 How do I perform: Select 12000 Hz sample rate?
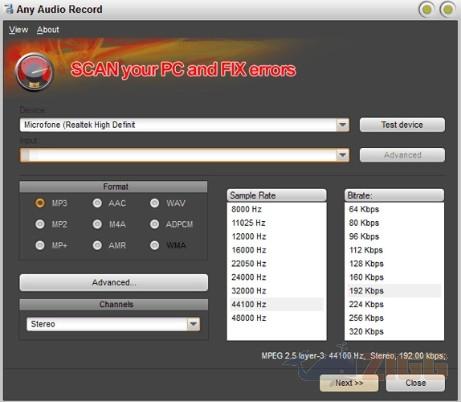coord(277,237)
